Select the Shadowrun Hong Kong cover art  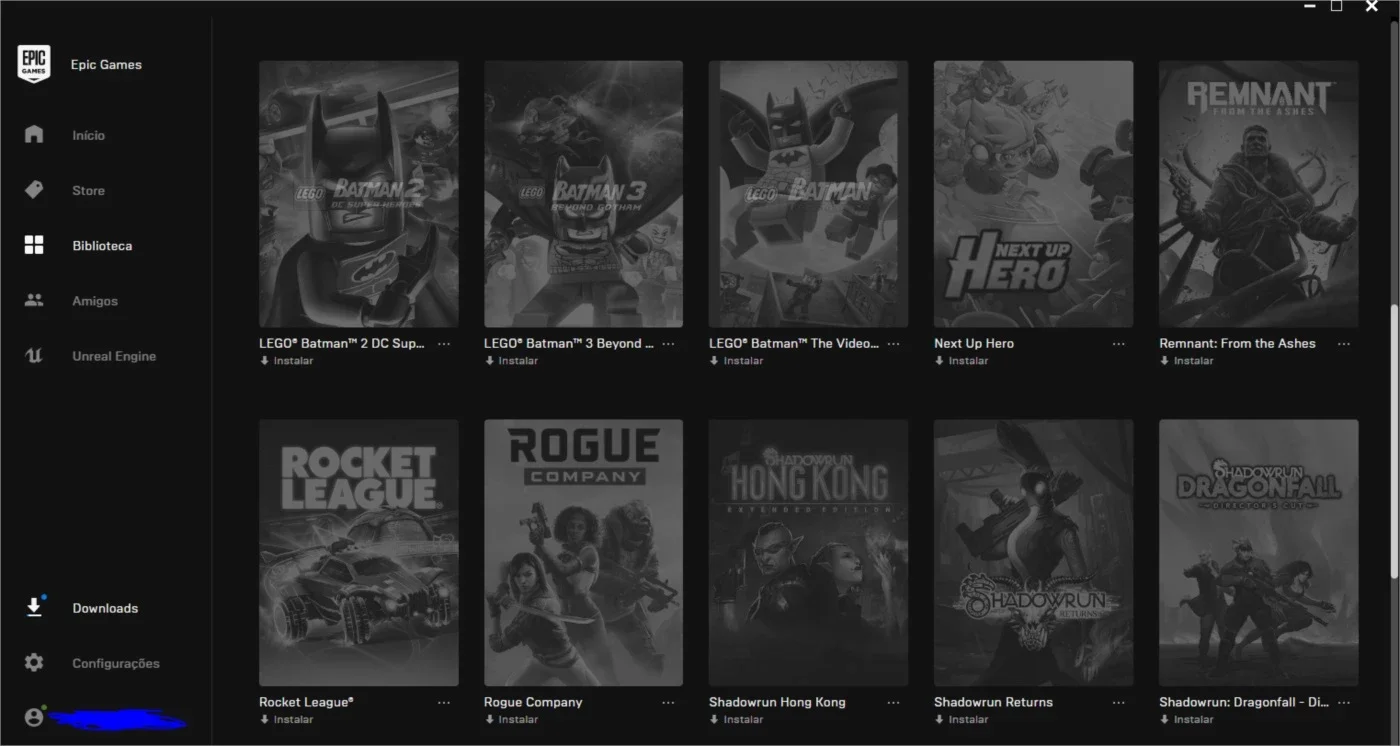pyautogui.click(x=809, y=552)
